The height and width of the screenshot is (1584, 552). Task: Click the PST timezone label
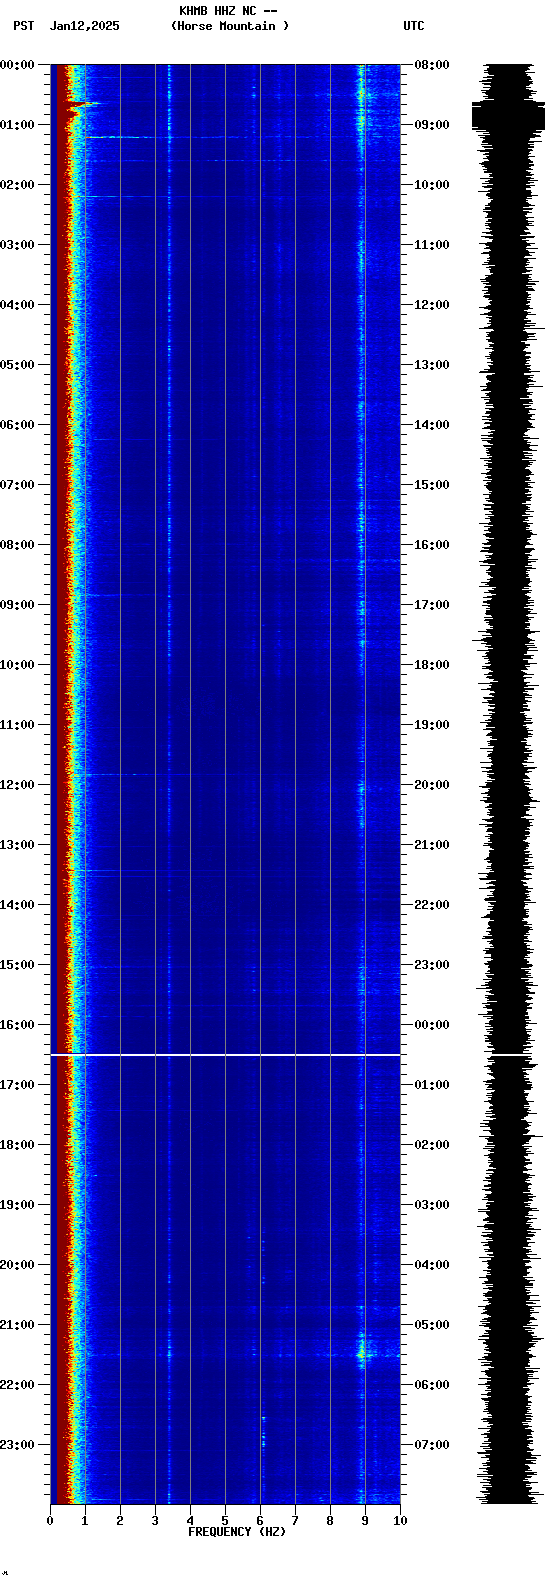pos(24,26)
